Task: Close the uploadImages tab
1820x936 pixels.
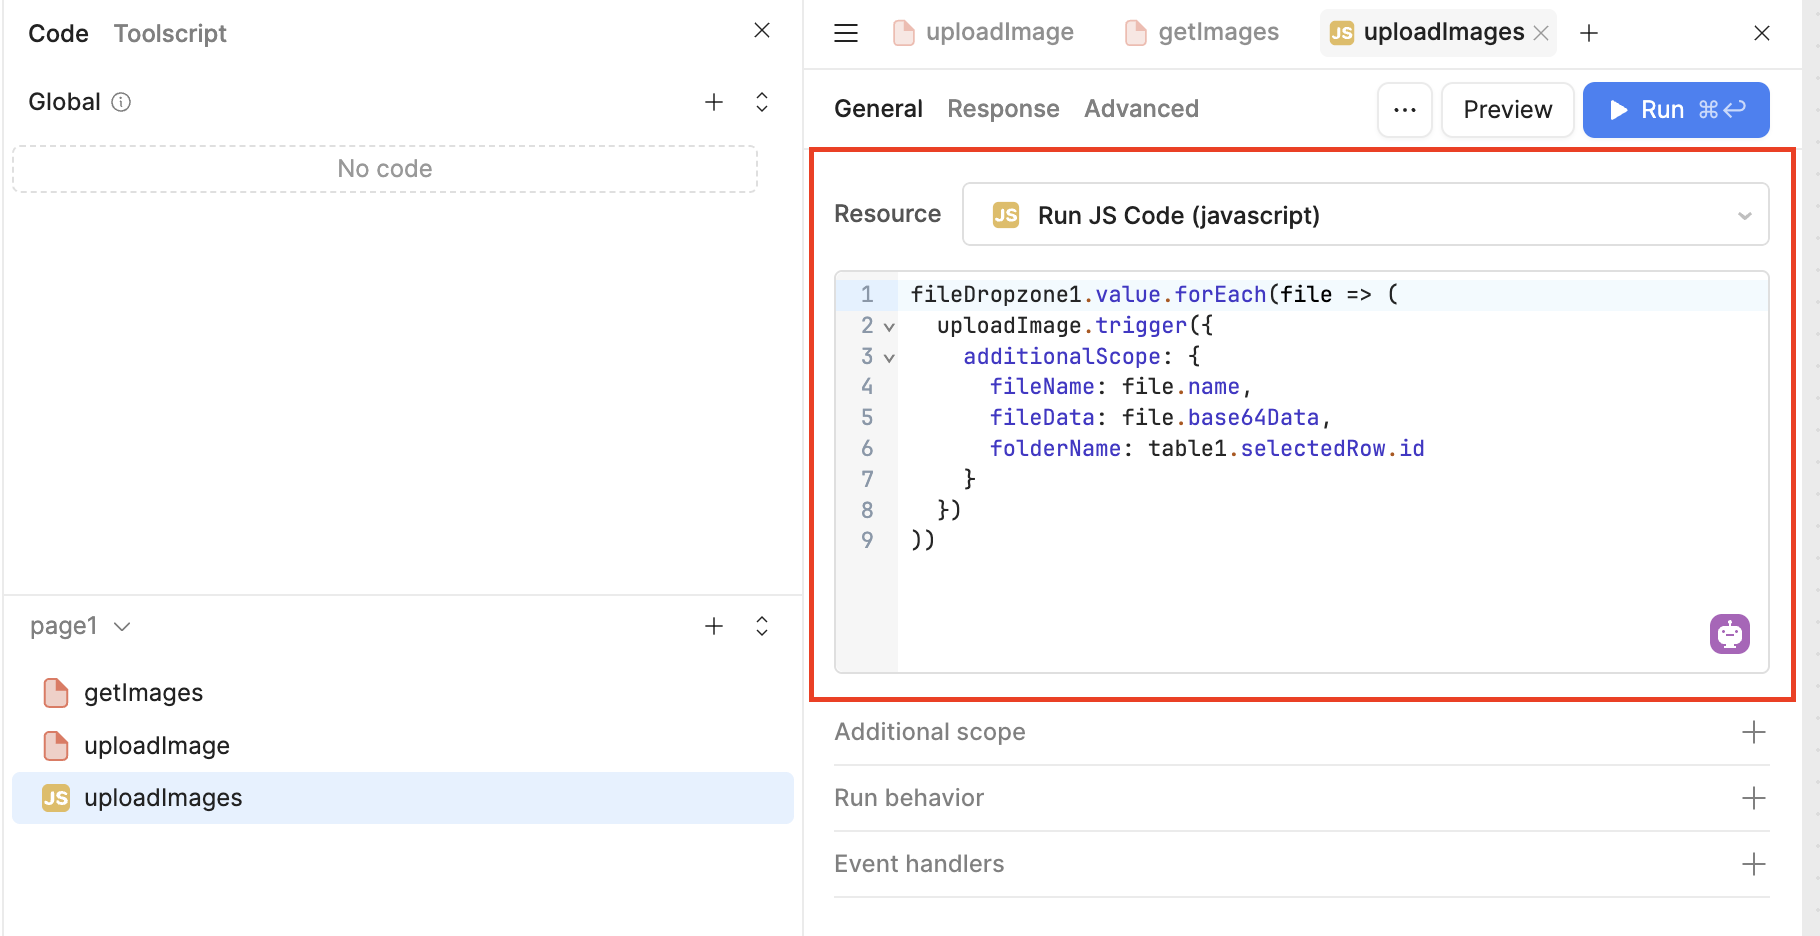Action: (1541, 33)
